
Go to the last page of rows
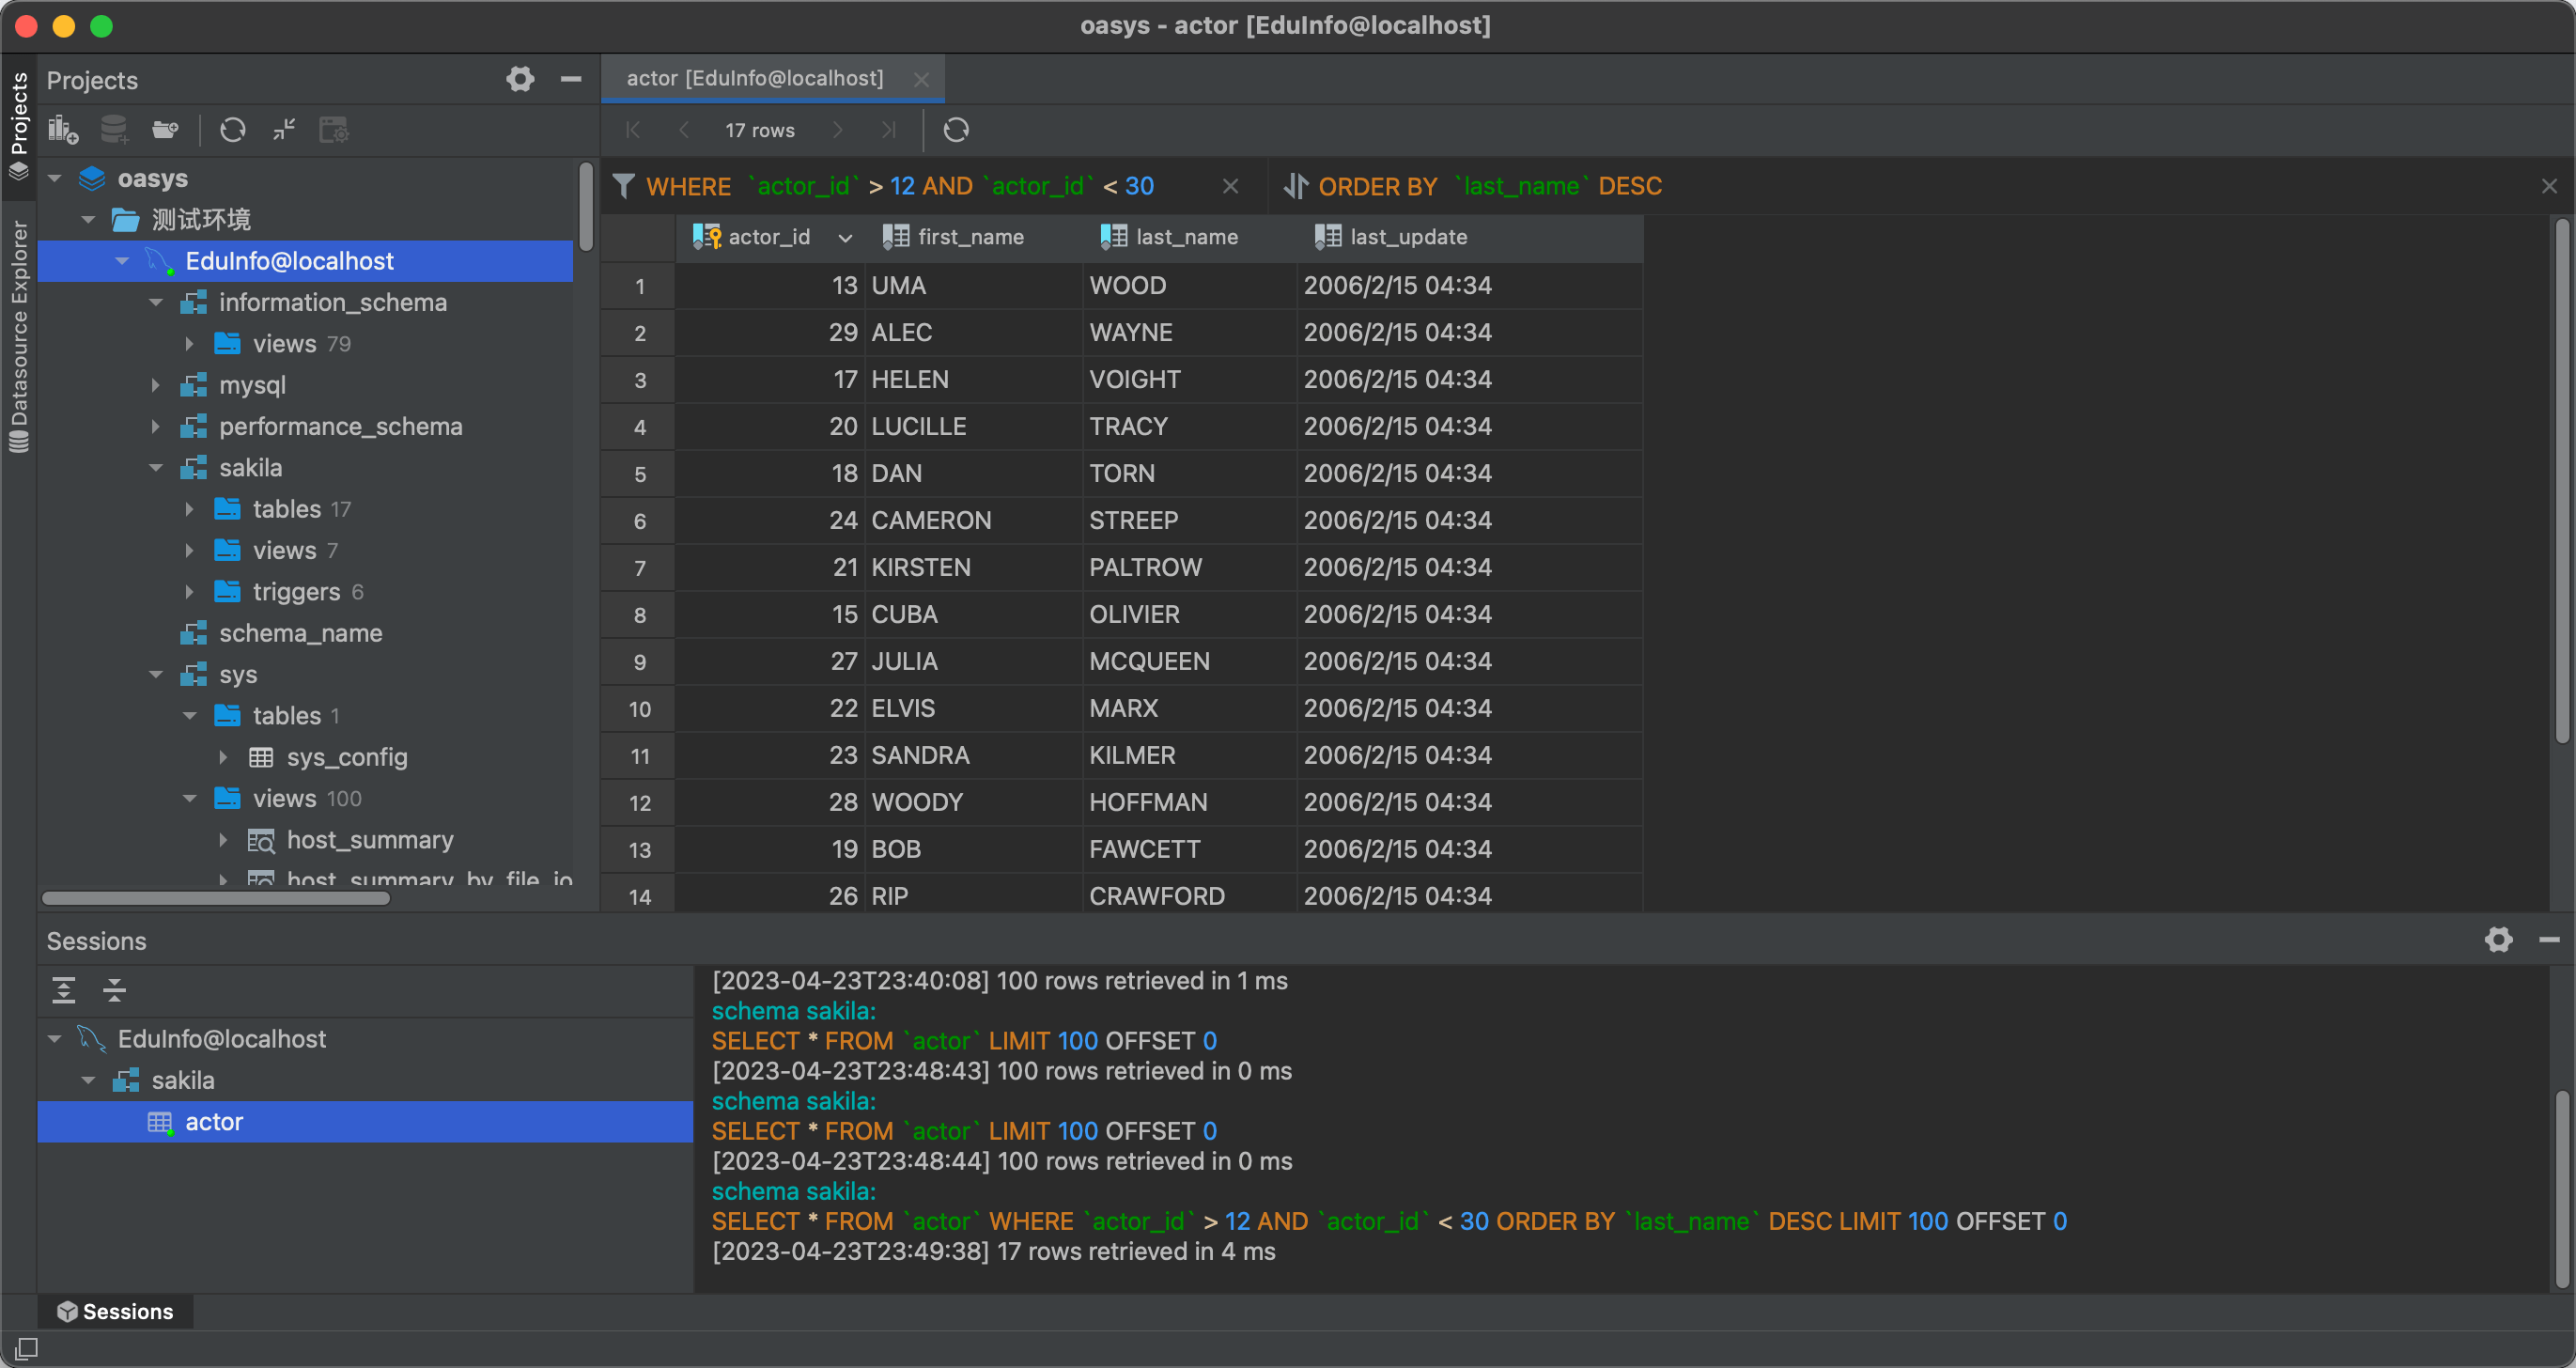coord(888,130)
